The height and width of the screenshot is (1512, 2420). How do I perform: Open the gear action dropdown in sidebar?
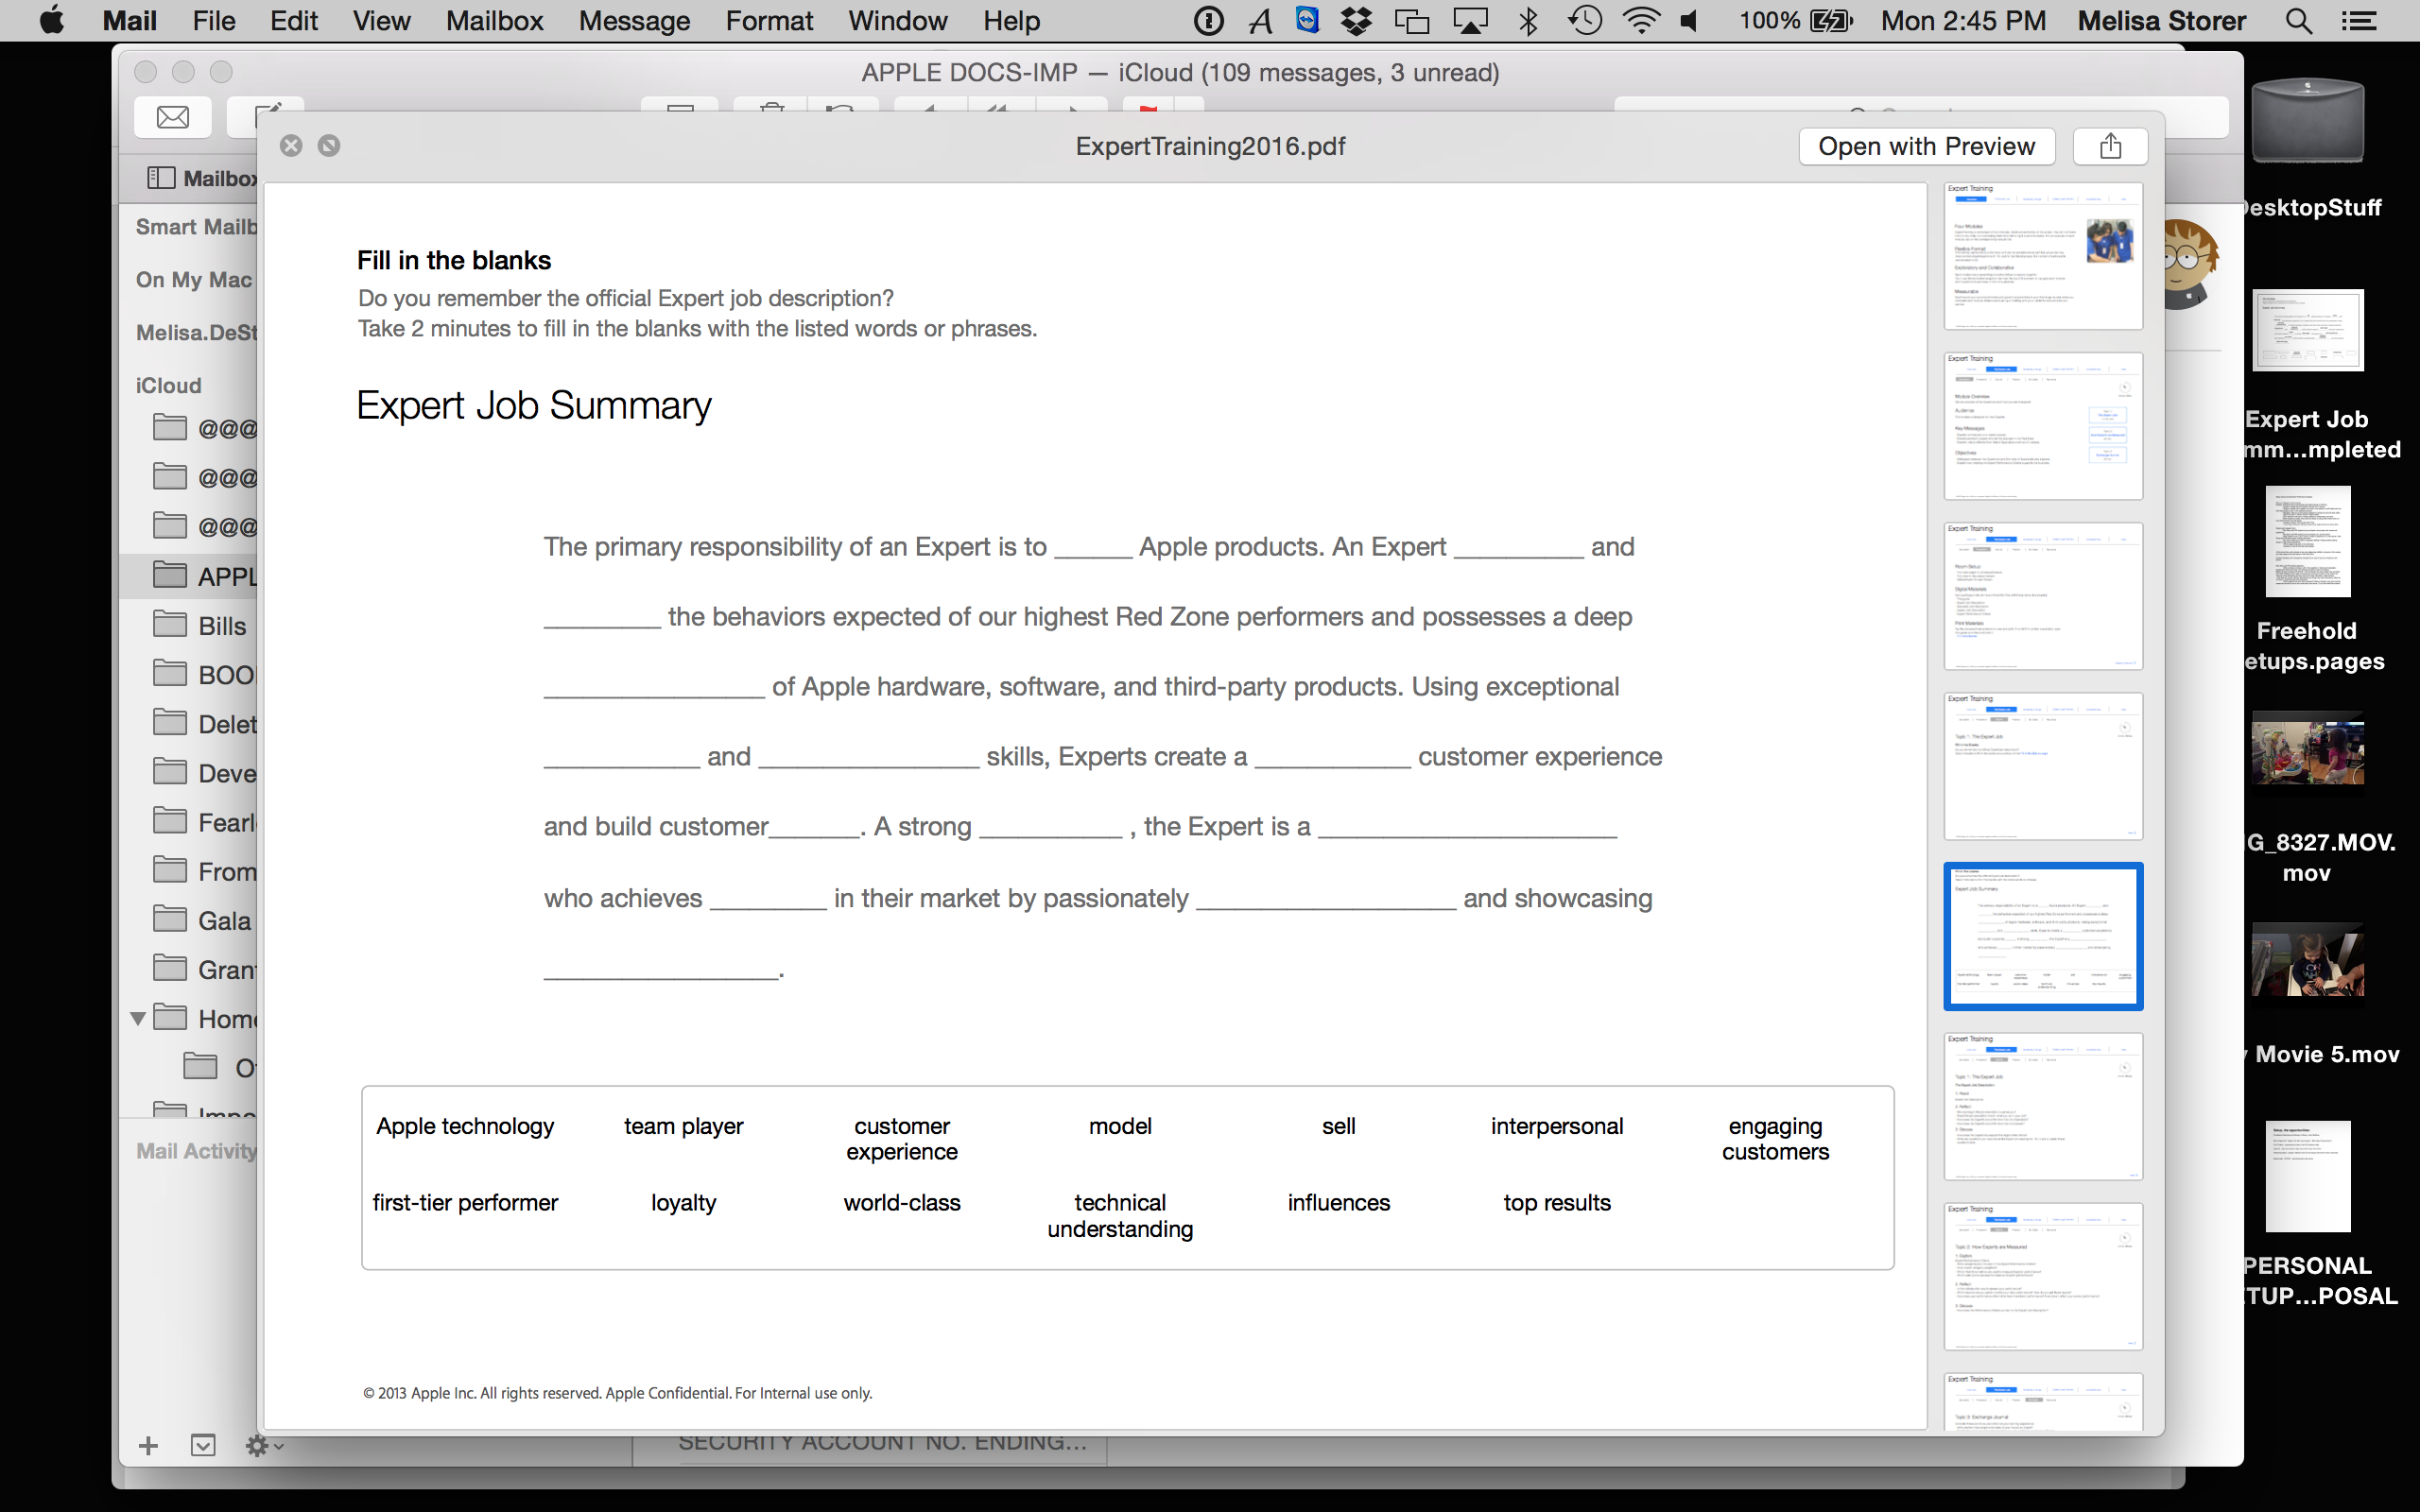[264, 1445]
